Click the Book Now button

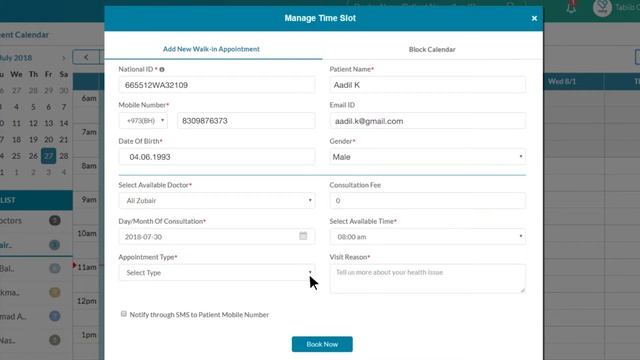point(322,344)
